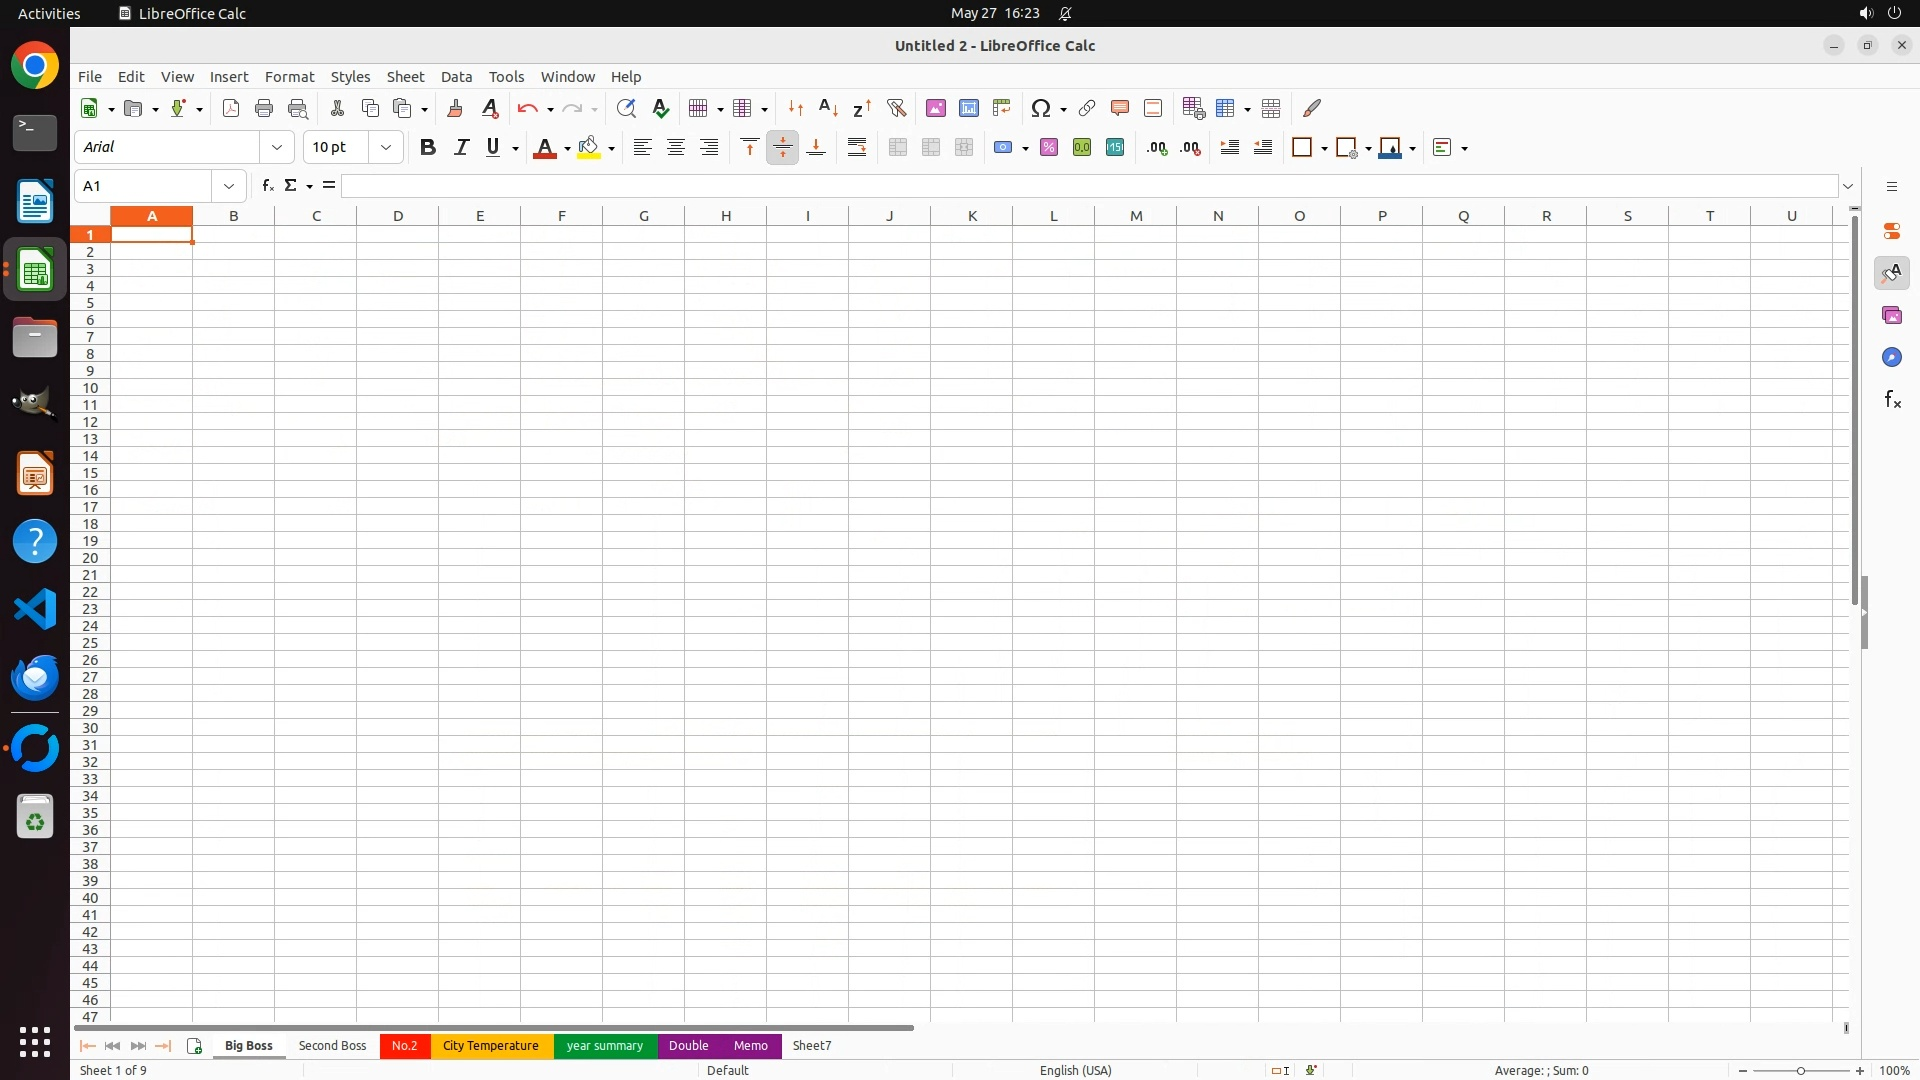Toggle italic formatting
The height and width of the screenshot is (1080, 1920).
click(x=461, y=148)
